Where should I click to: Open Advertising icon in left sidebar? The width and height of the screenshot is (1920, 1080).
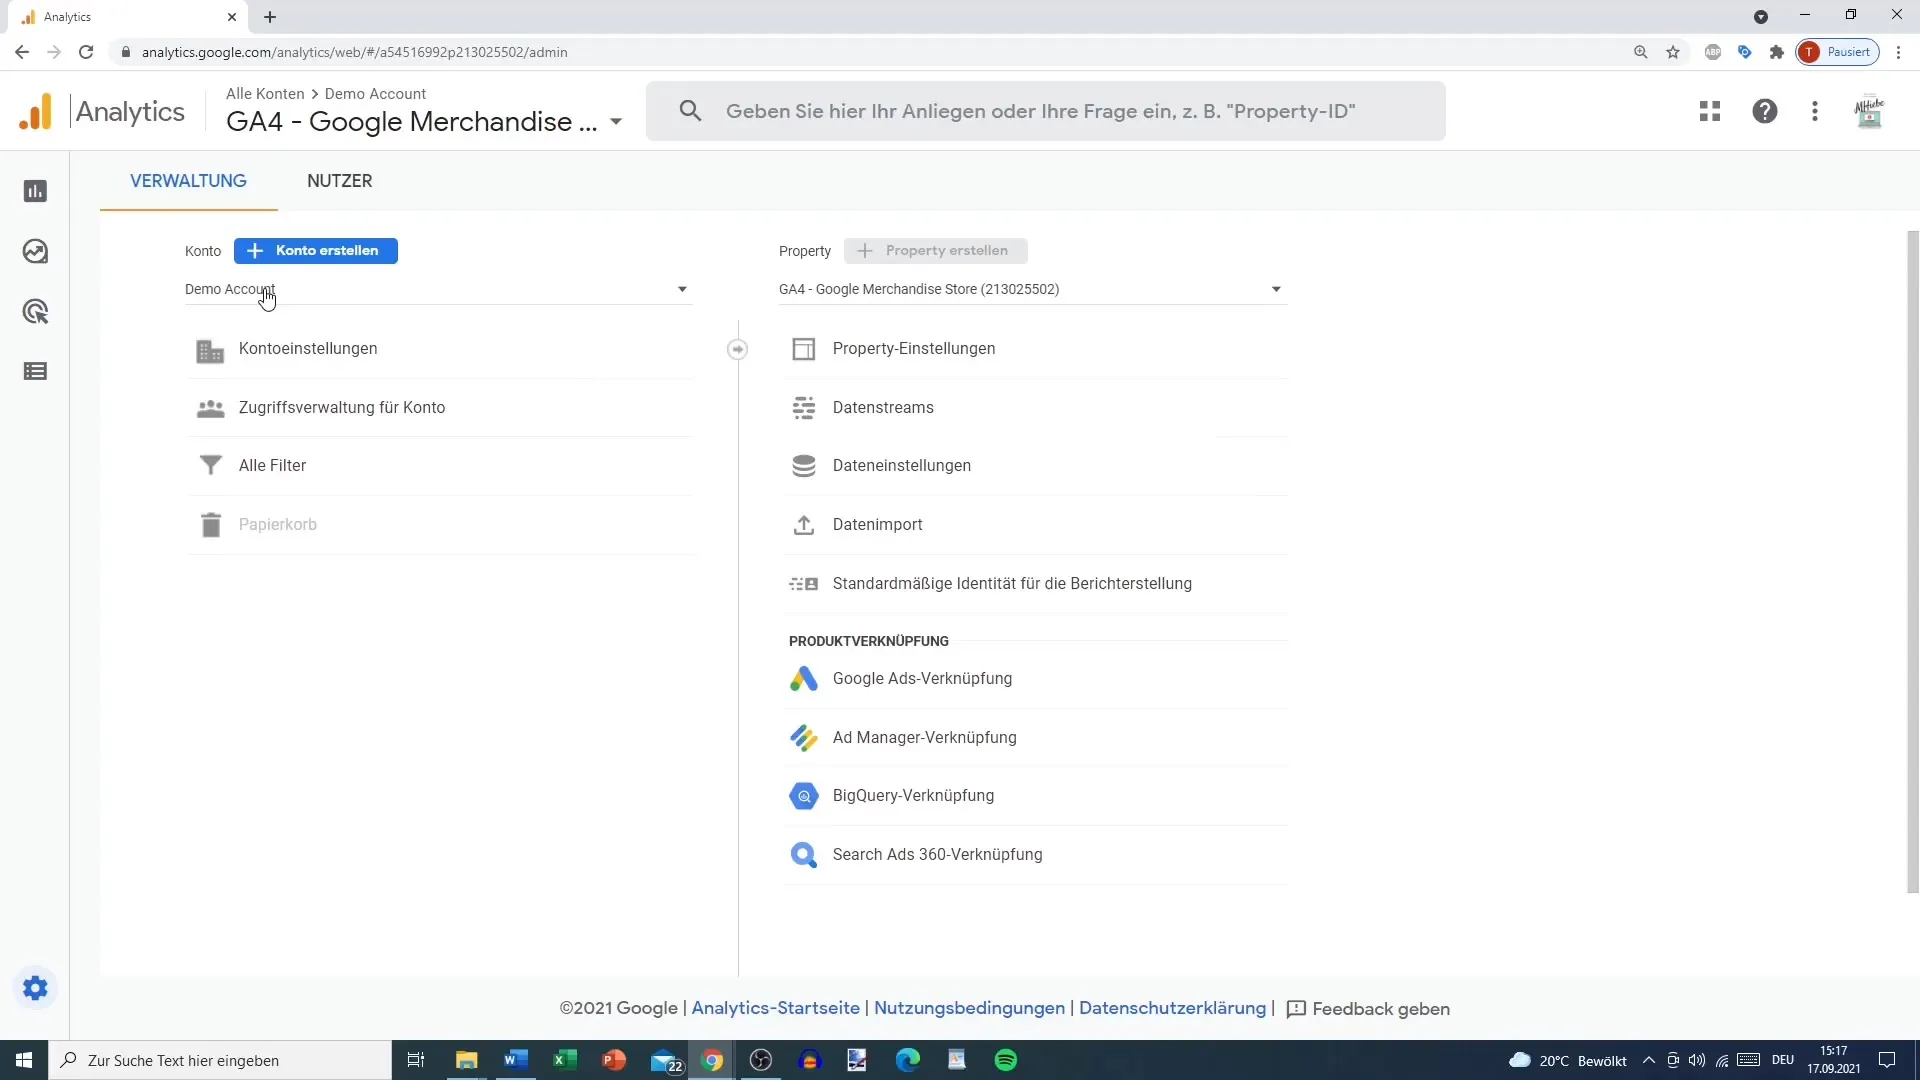tap(36, 311)
